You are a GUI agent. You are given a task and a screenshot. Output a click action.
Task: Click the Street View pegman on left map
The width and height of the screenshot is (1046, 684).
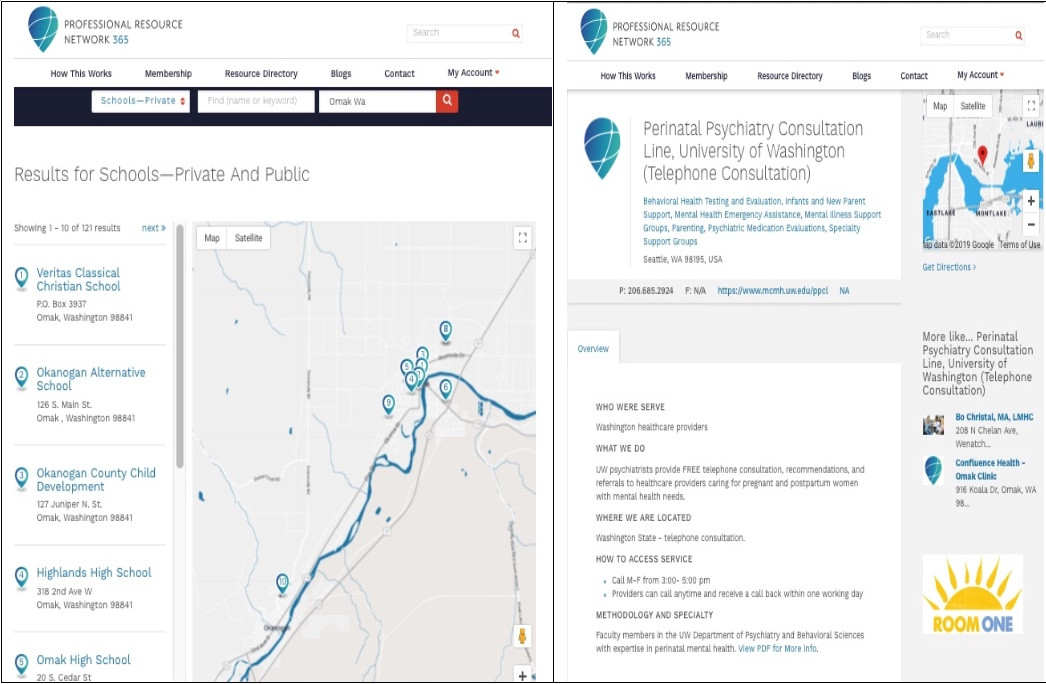(521, 636)
